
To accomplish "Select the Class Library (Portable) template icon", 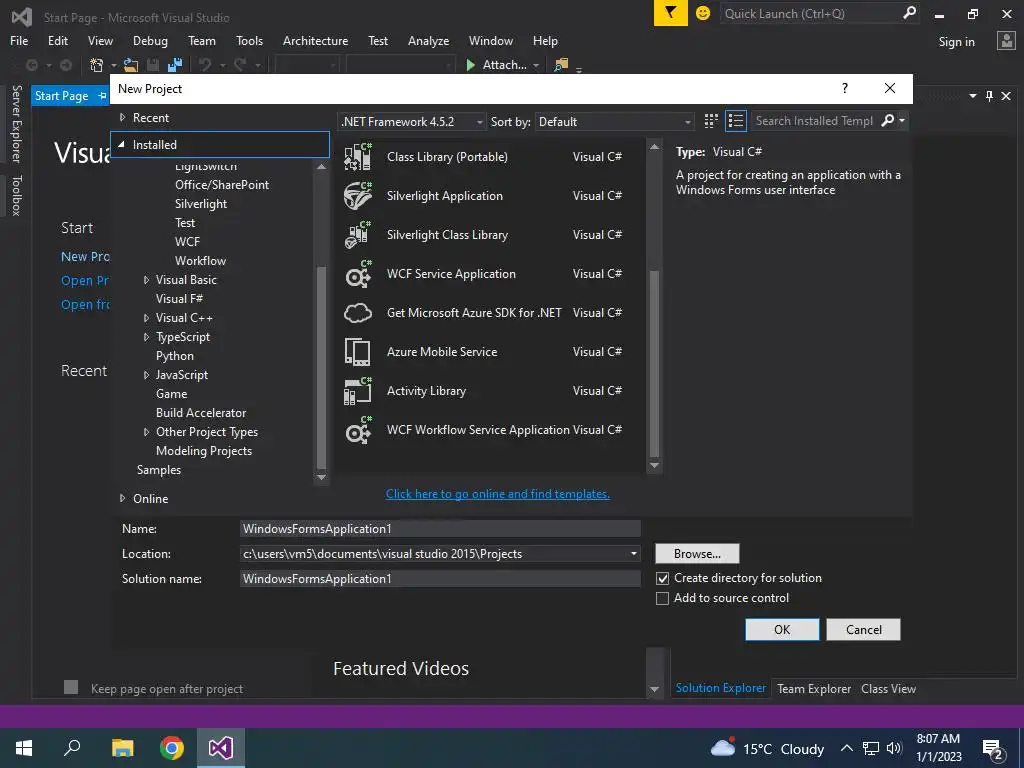I will tap(358, 157).
